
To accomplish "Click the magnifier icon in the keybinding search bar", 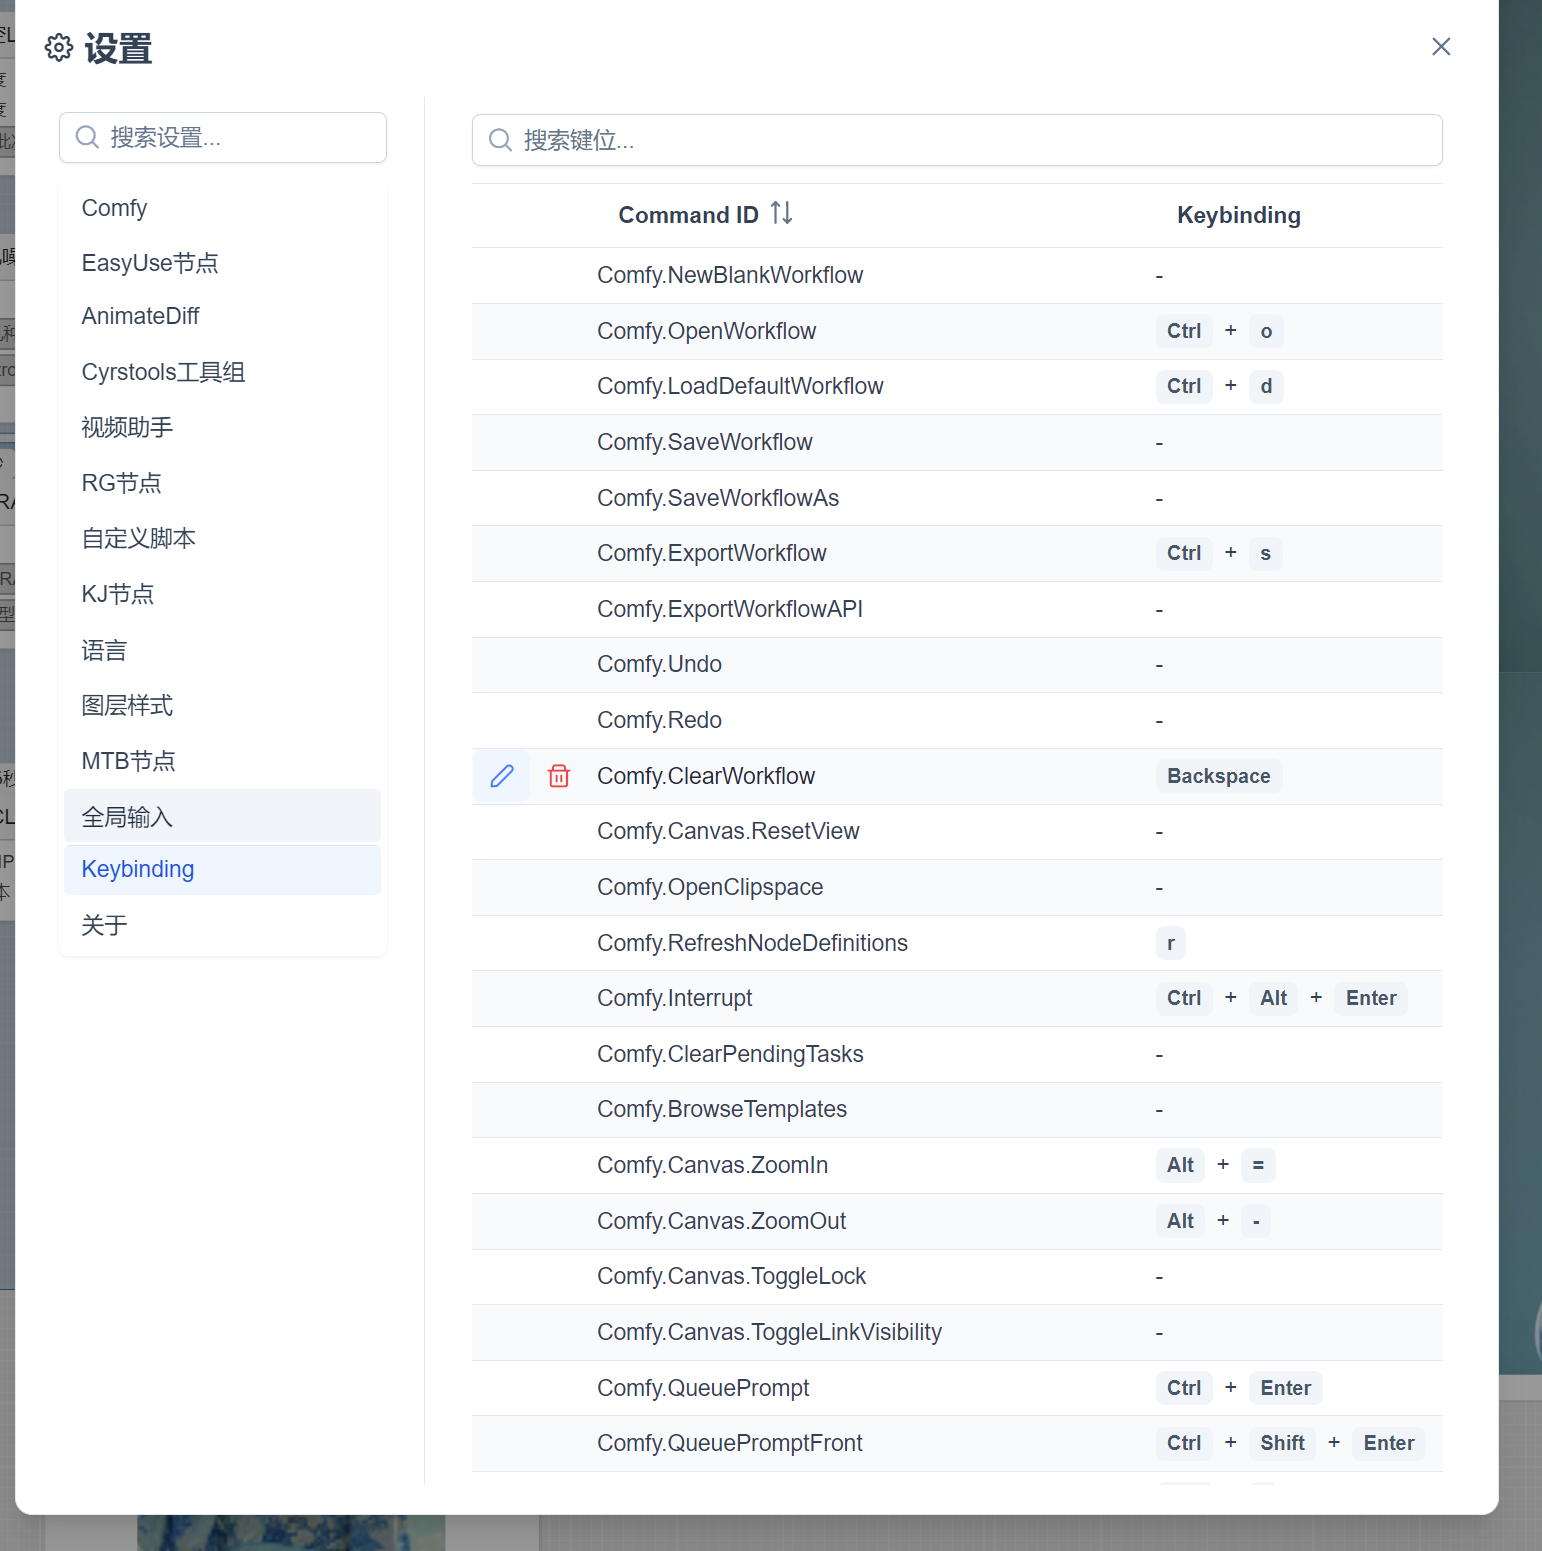I will 500,140.
